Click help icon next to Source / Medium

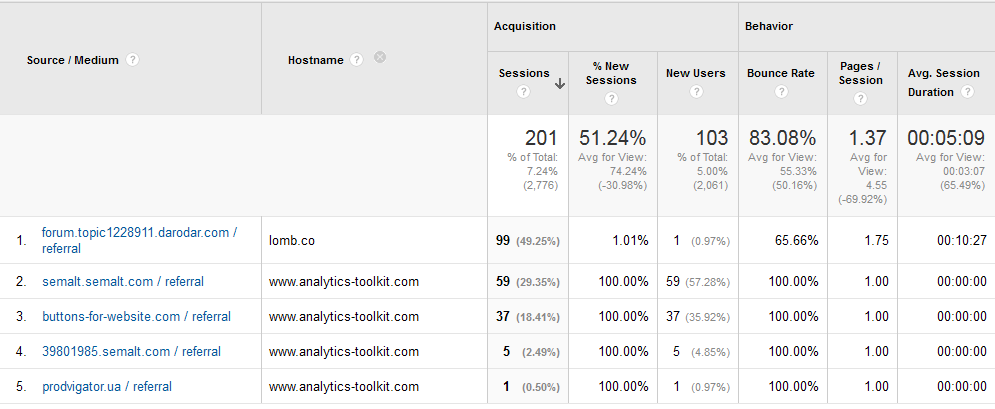coord(132,60)
